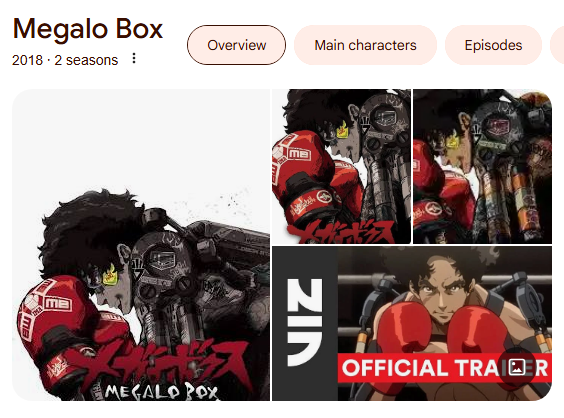Click the image gallery icon on trailer
564x418 pixels.
pyautogui.click(x=517, y=368)
